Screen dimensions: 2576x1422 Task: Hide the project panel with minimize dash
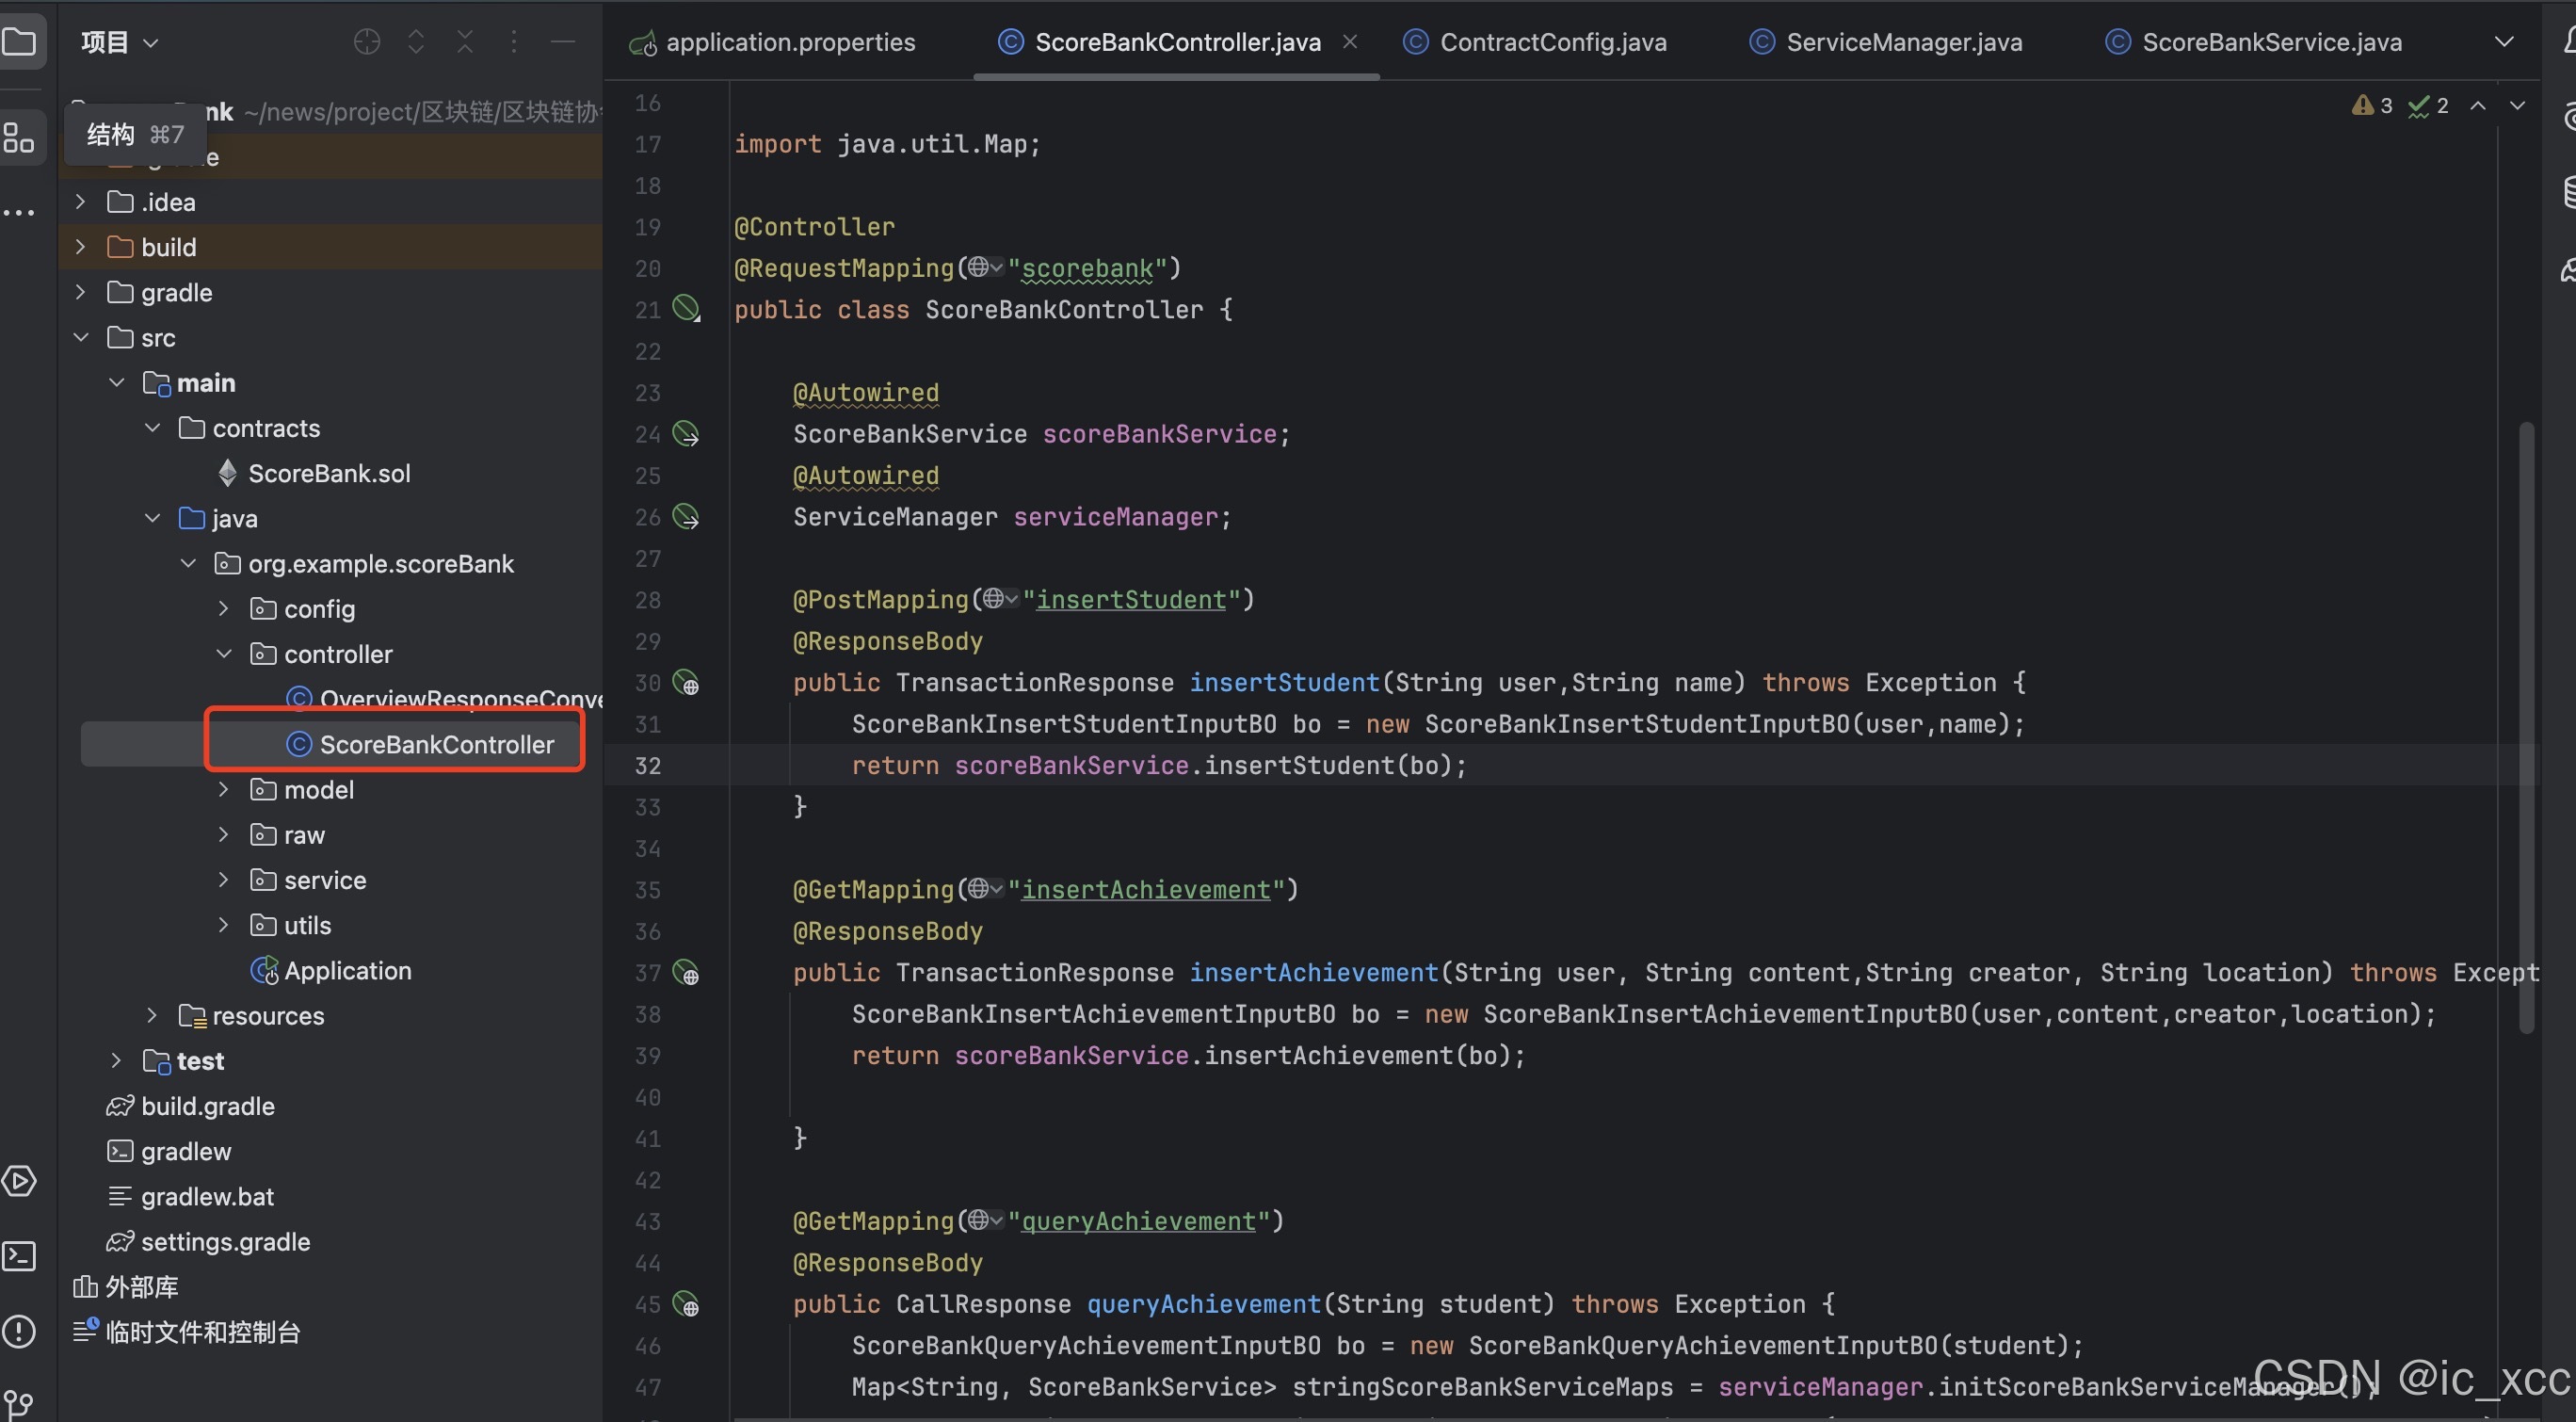pos(563,42)
